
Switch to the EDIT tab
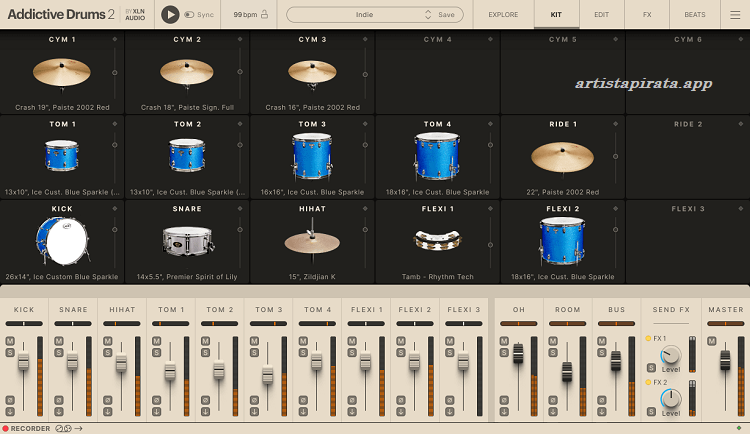click(x=601, y=15)
